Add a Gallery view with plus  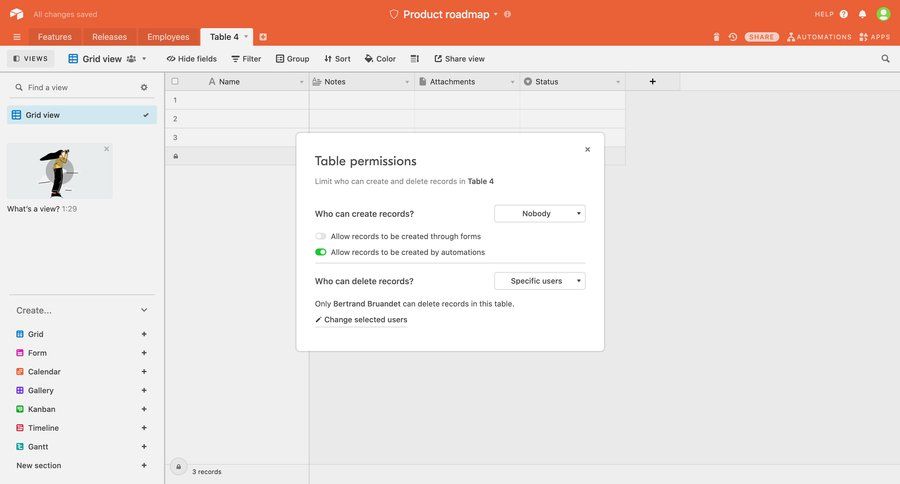144,390
